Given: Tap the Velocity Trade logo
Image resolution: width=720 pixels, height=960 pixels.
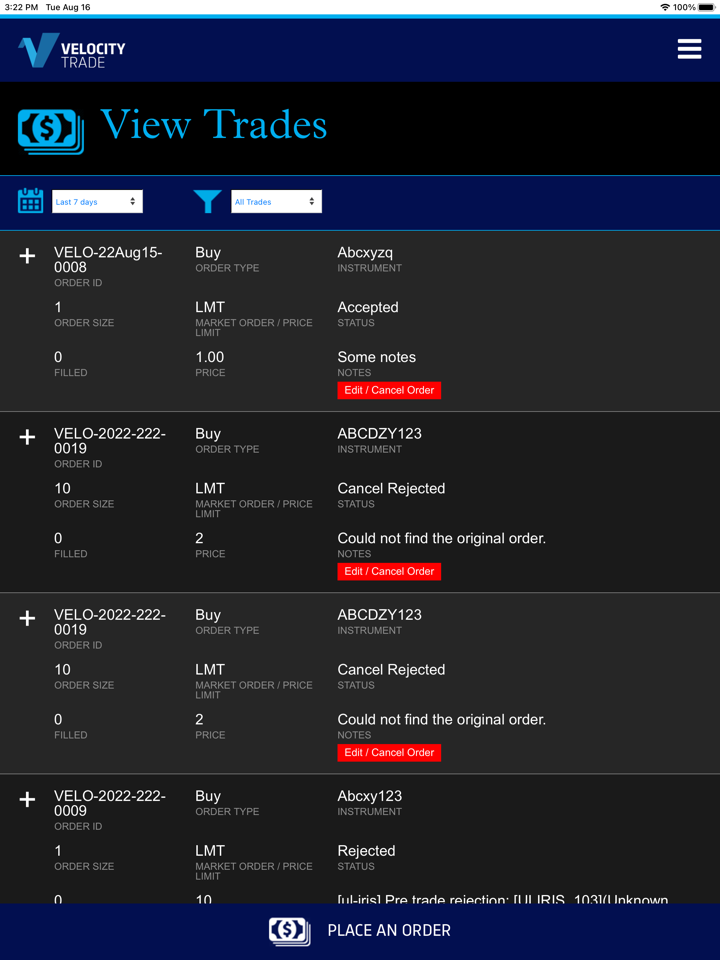Looking at the screenshot, I should (71, 50).
